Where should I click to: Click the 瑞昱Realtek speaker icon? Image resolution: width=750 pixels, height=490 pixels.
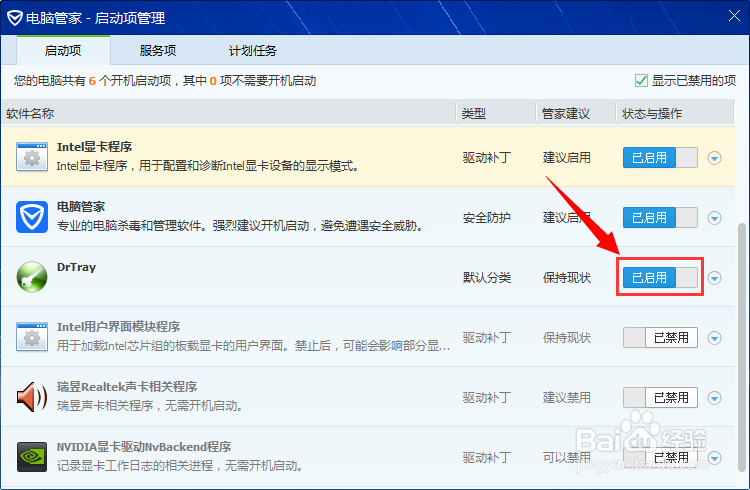pyautogui.click(x=32, y=397)
